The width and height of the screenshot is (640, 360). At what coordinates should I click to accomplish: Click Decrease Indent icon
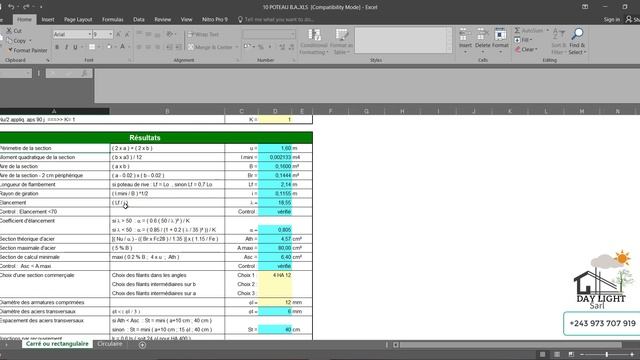(x=169, y=47)
